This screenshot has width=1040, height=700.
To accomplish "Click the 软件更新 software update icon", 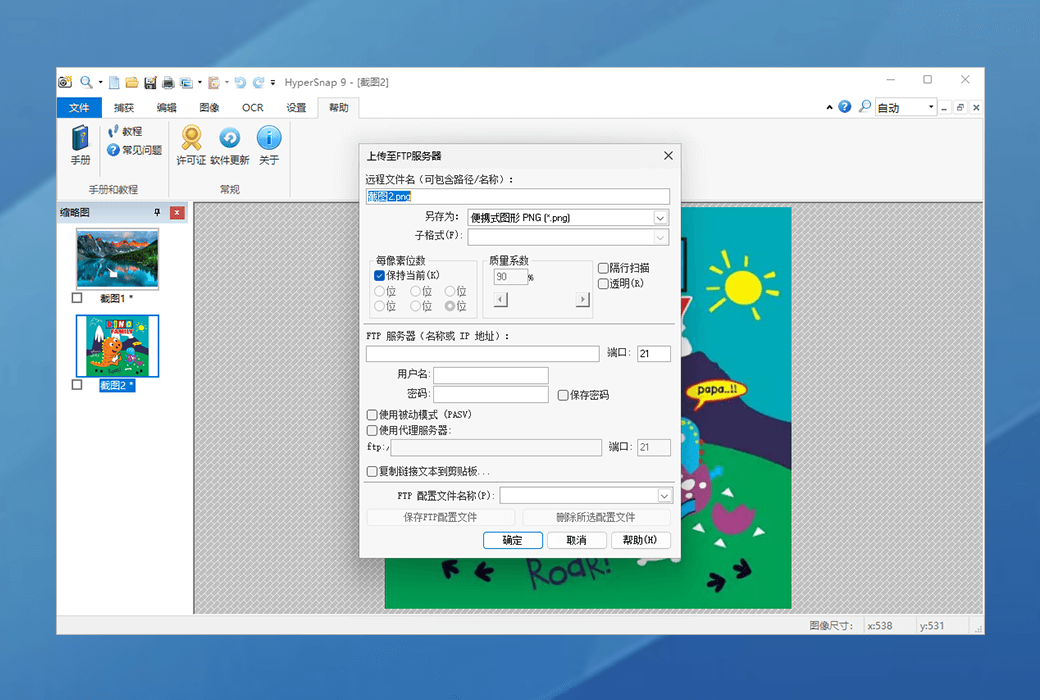I will coord(229,139).
